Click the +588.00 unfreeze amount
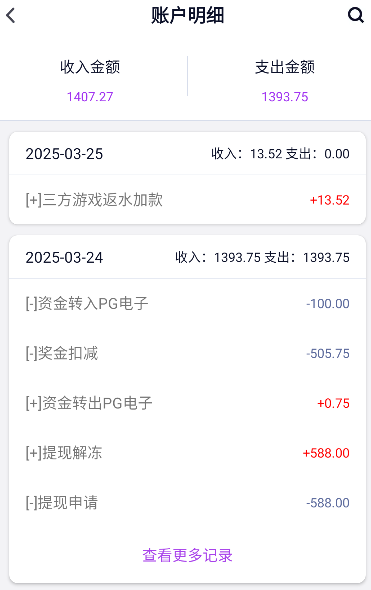 (326, 453)
